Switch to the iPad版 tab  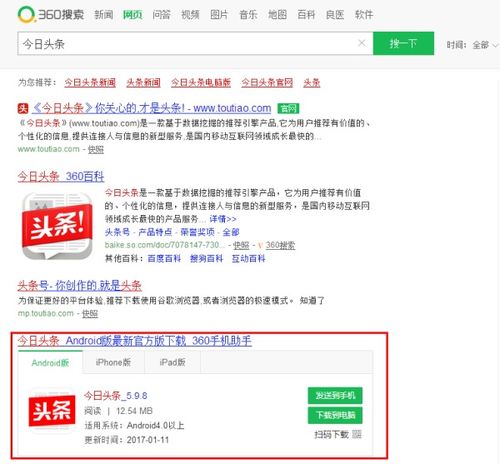click(172, 362)
